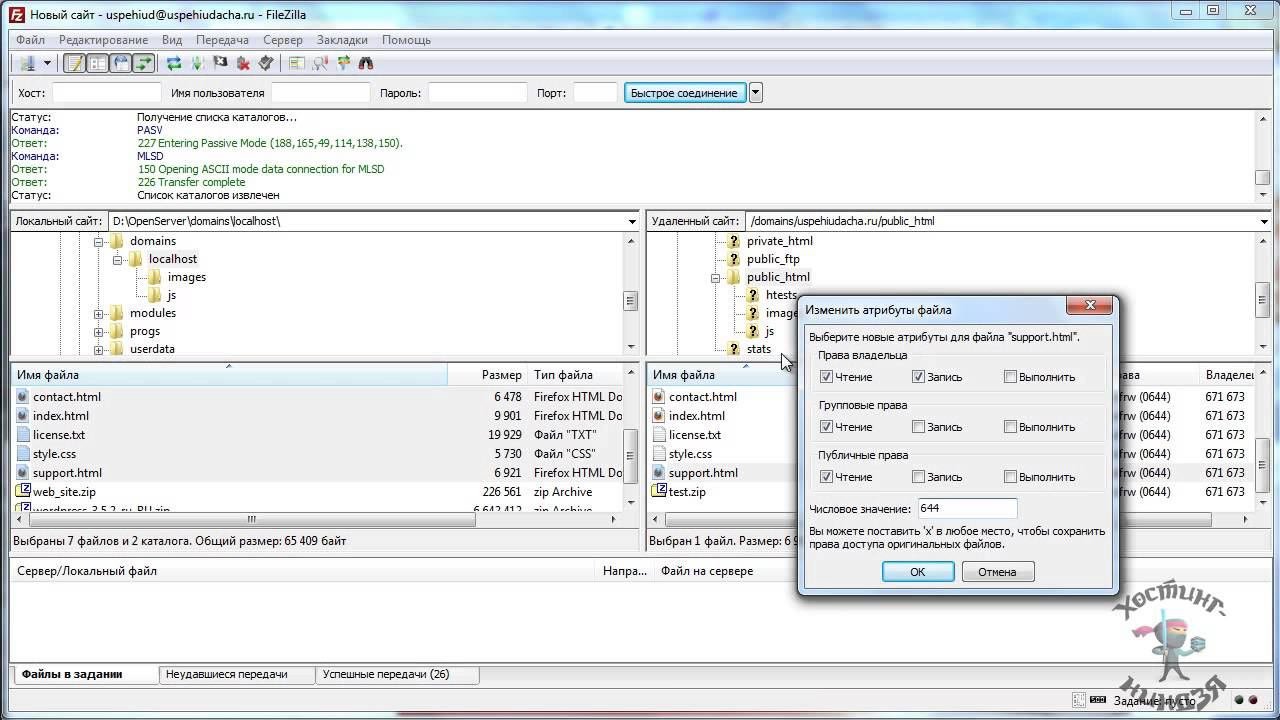The height and width of the screenshot is (720, 1280).
Task: Open Quick connect history dropdown arrow
Action: 756,93
